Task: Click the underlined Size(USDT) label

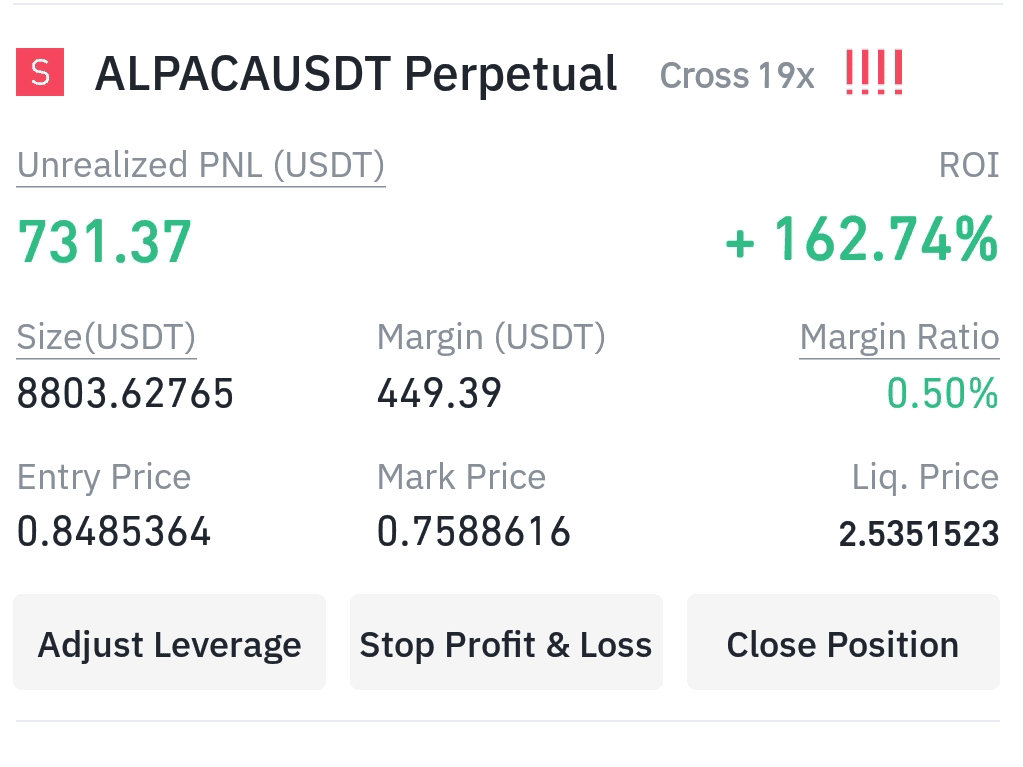Action: click(x=106, y=338)
